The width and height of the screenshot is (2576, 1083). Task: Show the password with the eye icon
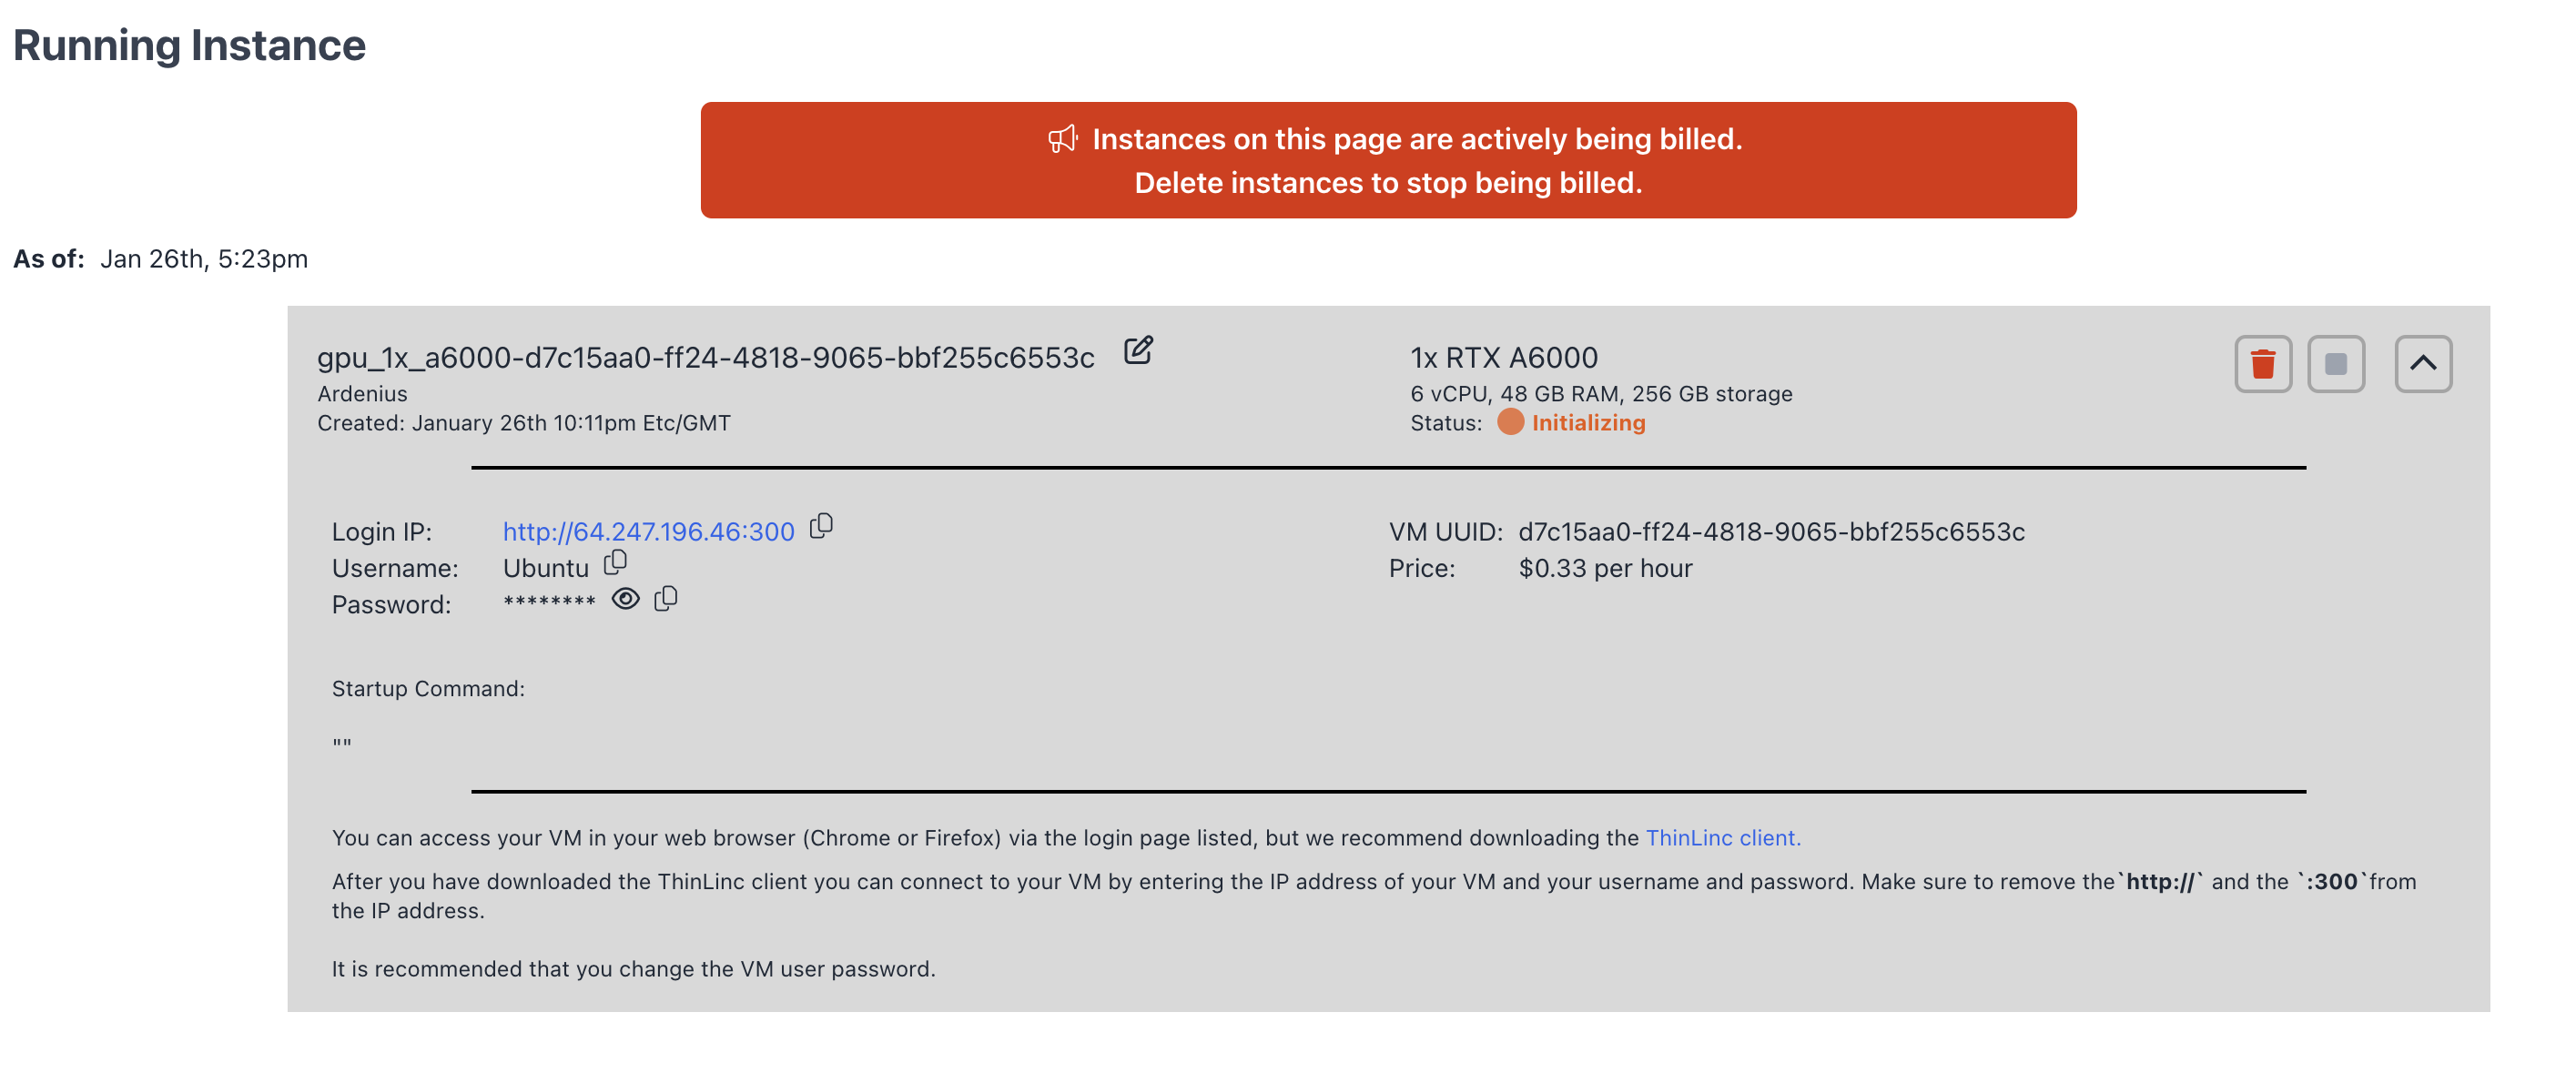click(625, 599)
